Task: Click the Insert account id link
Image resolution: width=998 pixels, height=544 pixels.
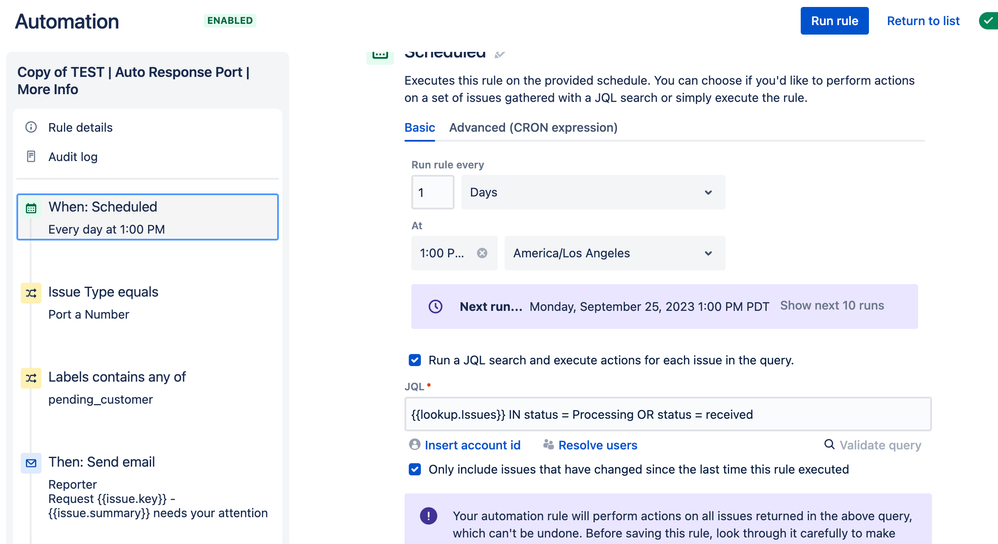Action: 472,445
